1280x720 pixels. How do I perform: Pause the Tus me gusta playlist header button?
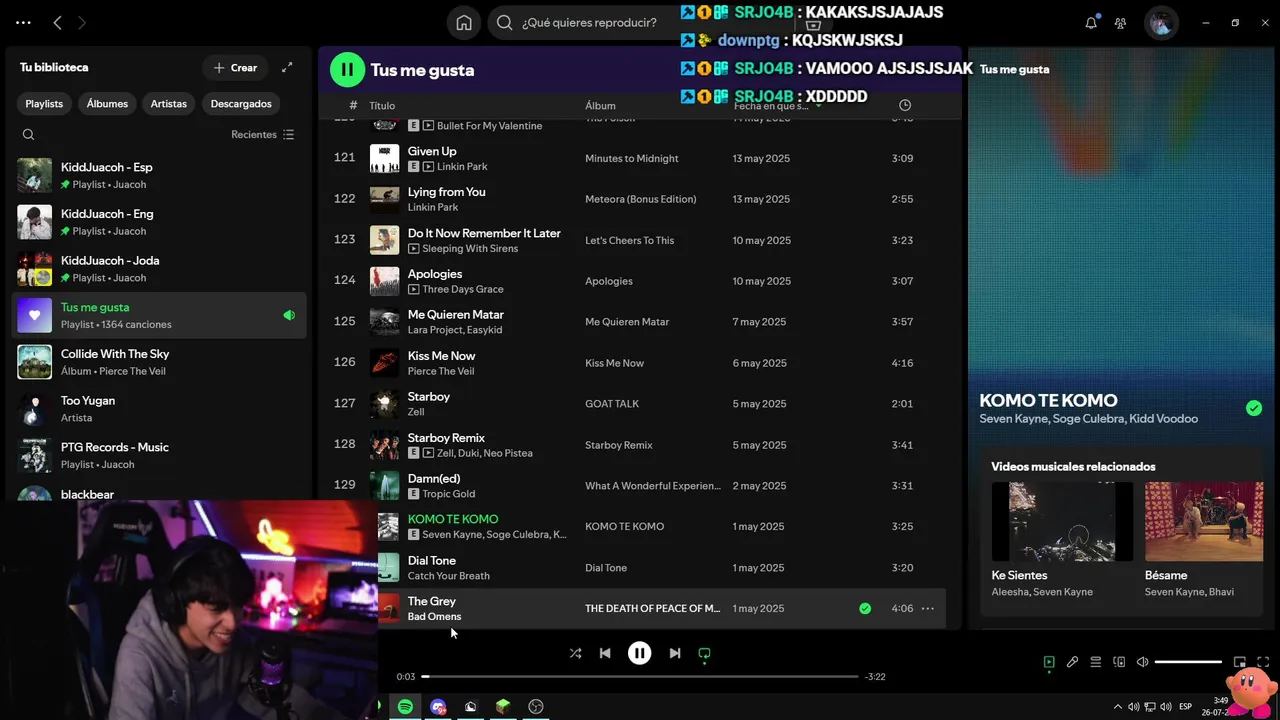tap(347, 69)
